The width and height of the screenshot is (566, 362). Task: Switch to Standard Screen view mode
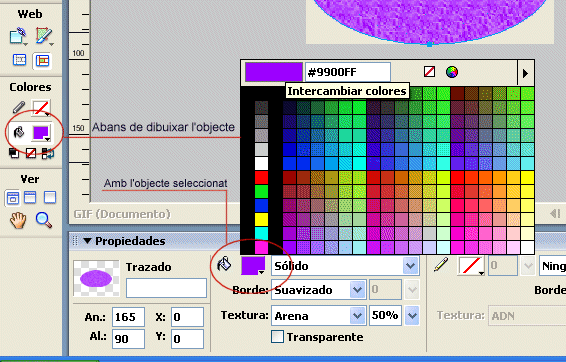[x=13, y=198]
